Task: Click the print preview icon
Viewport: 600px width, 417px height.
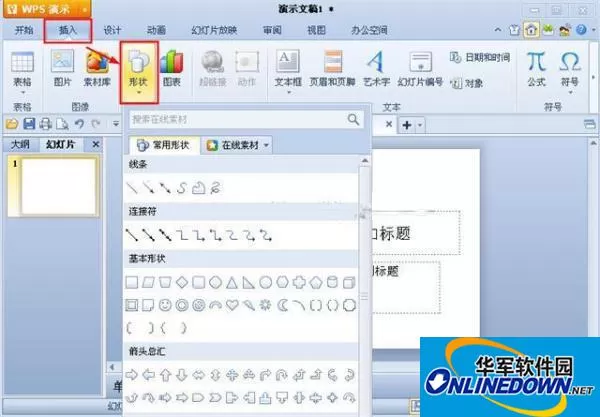Action: pyautogui.click(x=62, y=124)
